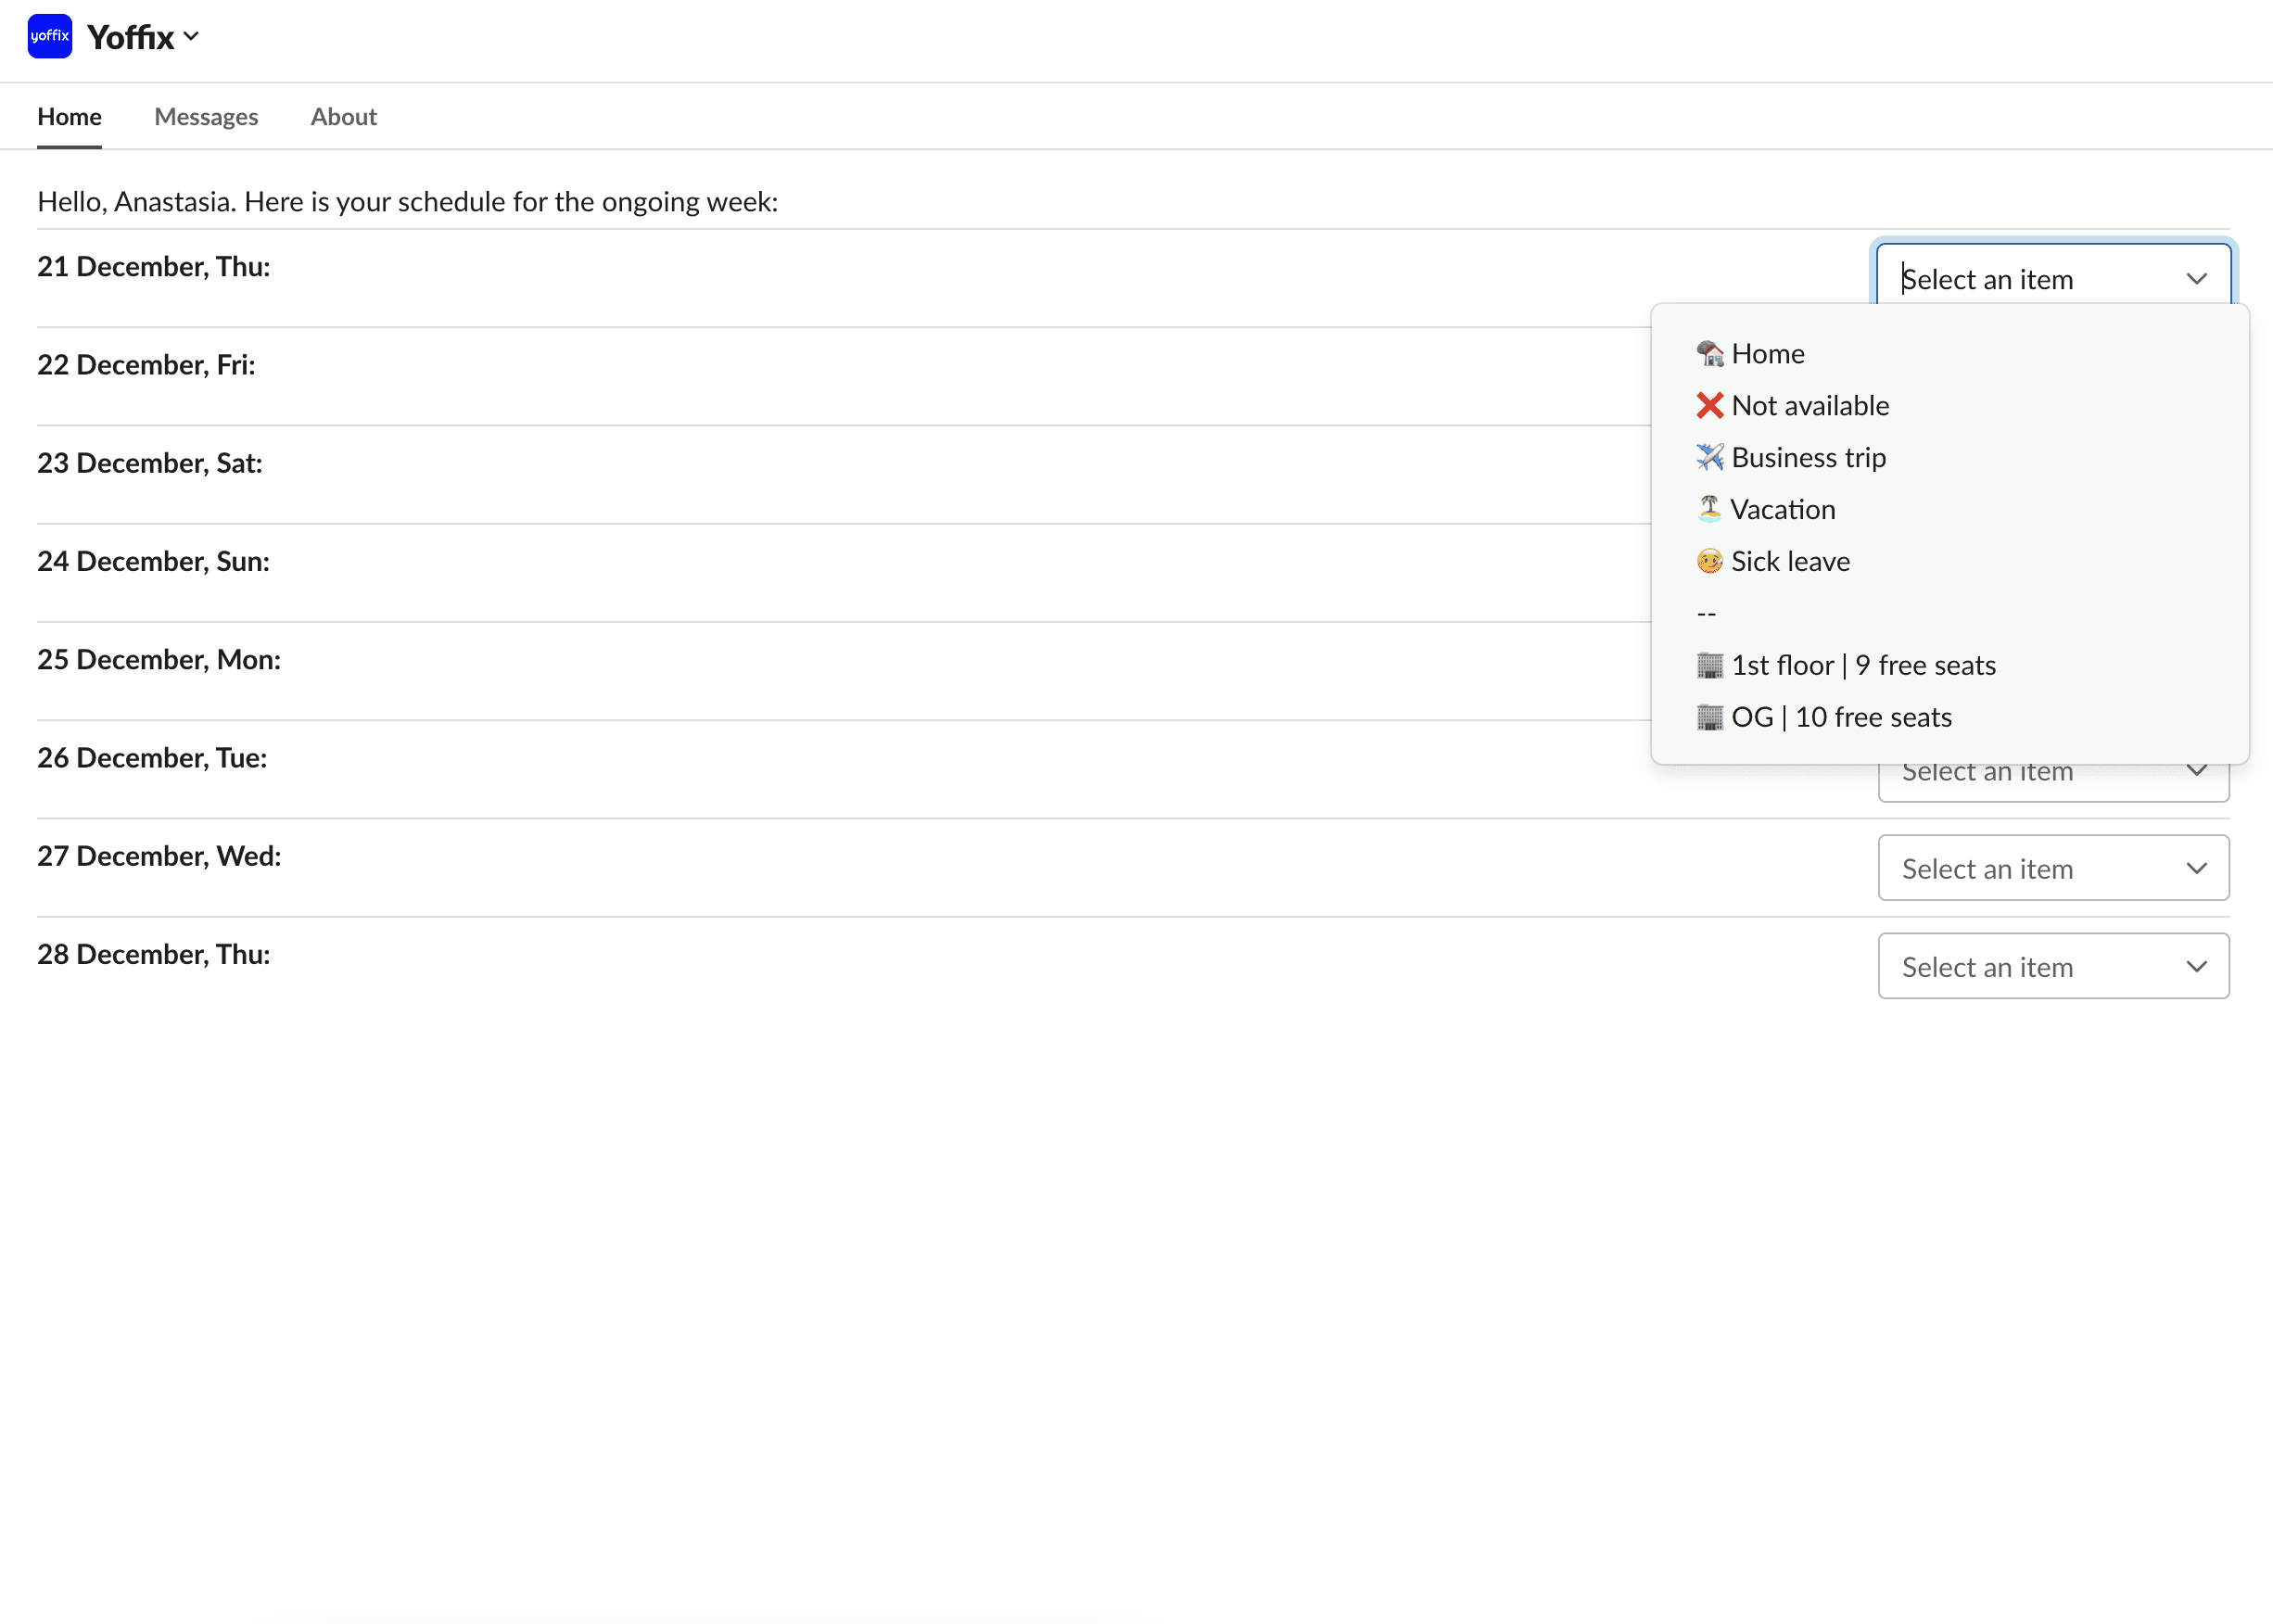The image size is (2273, 1624).
Task: Expand the 28 December dropdown chevron
Action: [2196, 966]
